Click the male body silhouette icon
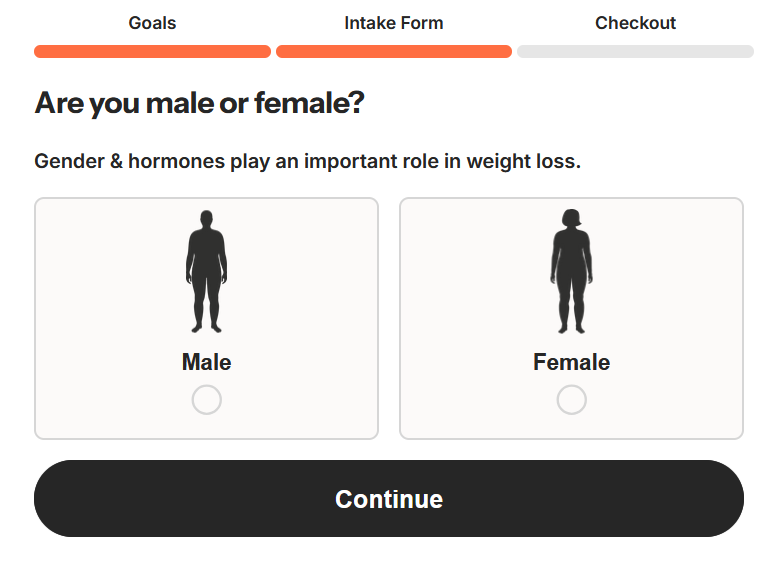Image resolution: width=778 pixels, height=567 pixels. [206, 271]
